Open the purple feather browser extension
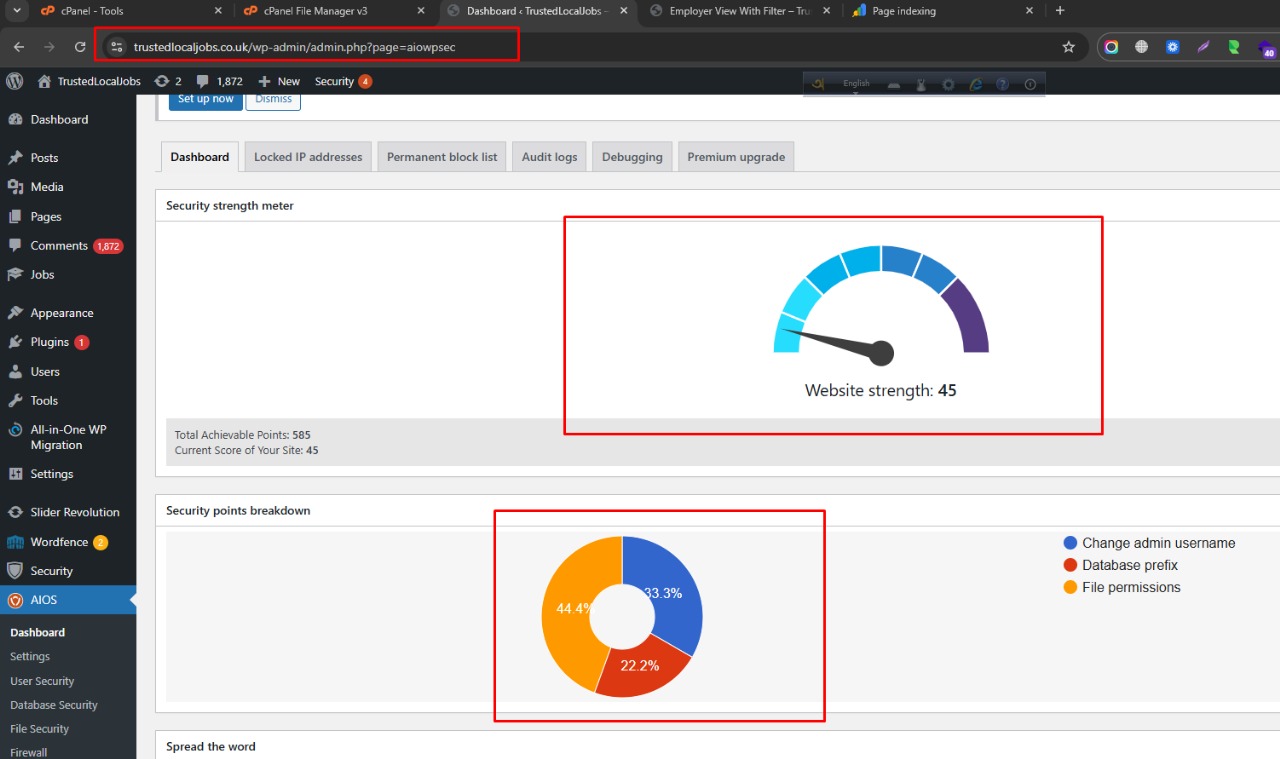 (1203, 47)
